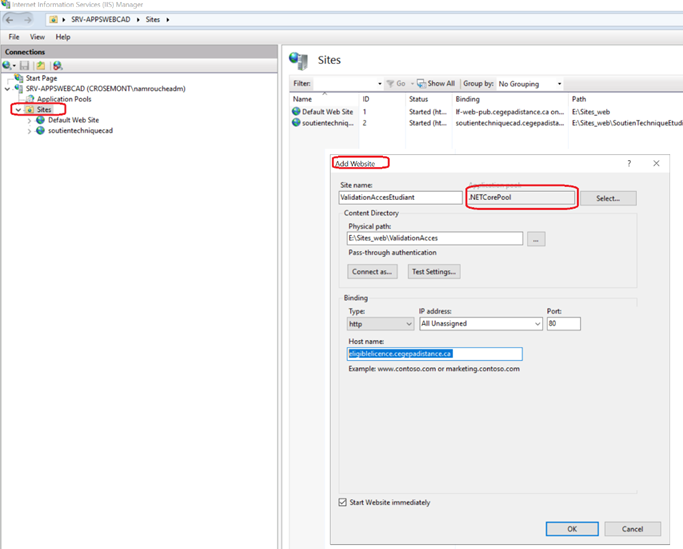Click Select... application pool button
683x549 pixels.
click(608, 198)
